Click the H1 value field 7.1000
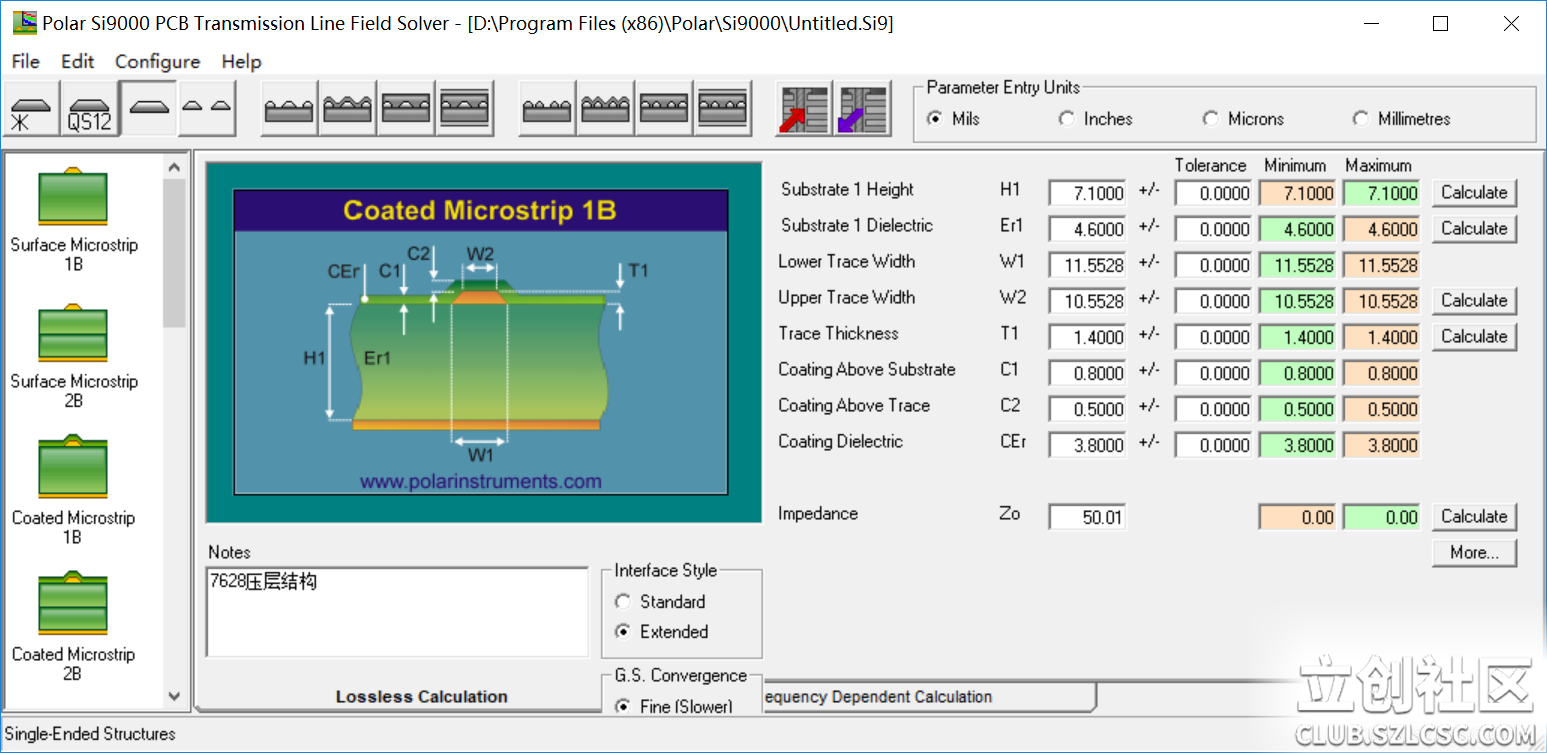Image resolution: width=1547 pixels, height=753 pixels. point(1087,193)
